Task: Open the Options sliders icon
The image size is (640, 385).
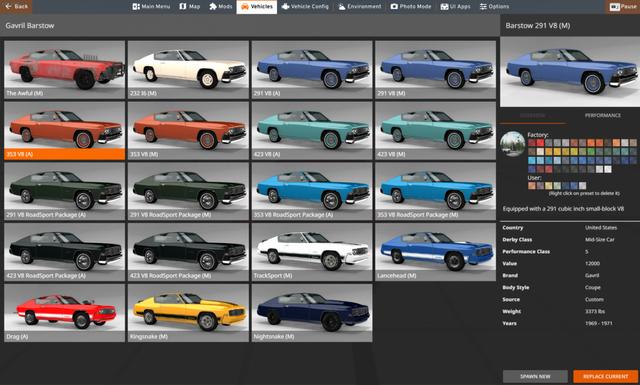Action: coord(483,7)
